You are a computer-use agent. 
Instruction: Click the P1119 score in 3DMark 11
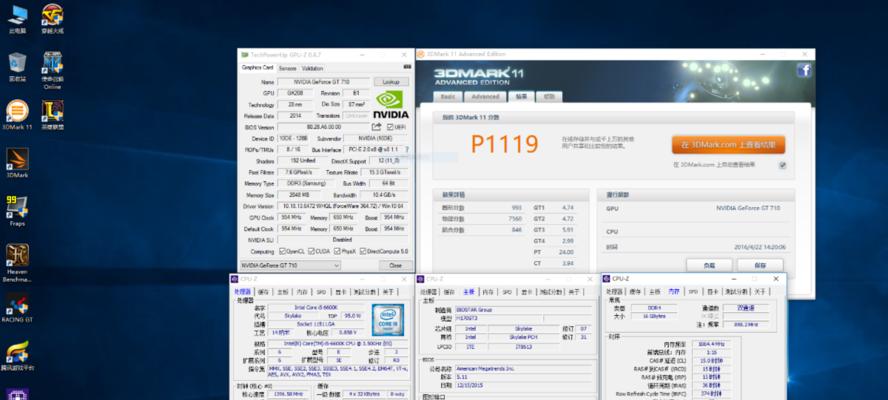click(505, 144)
